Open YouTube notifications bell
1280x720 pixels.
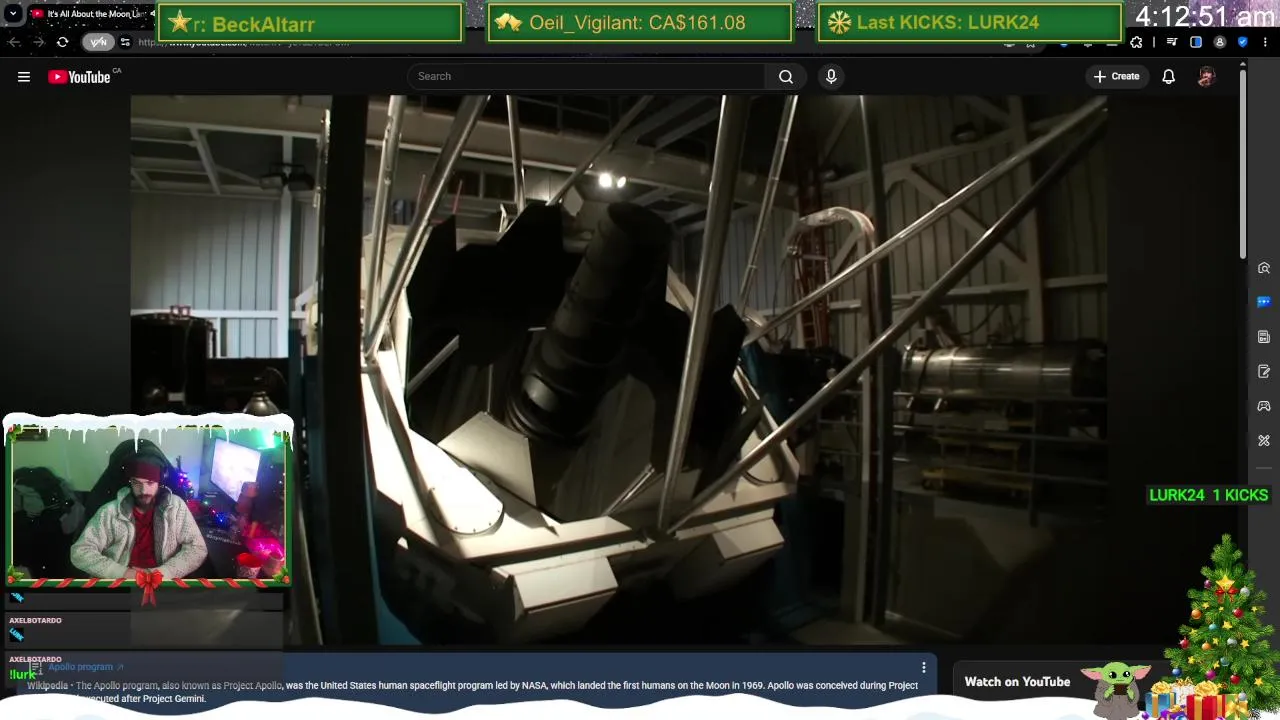point(1168,76)
